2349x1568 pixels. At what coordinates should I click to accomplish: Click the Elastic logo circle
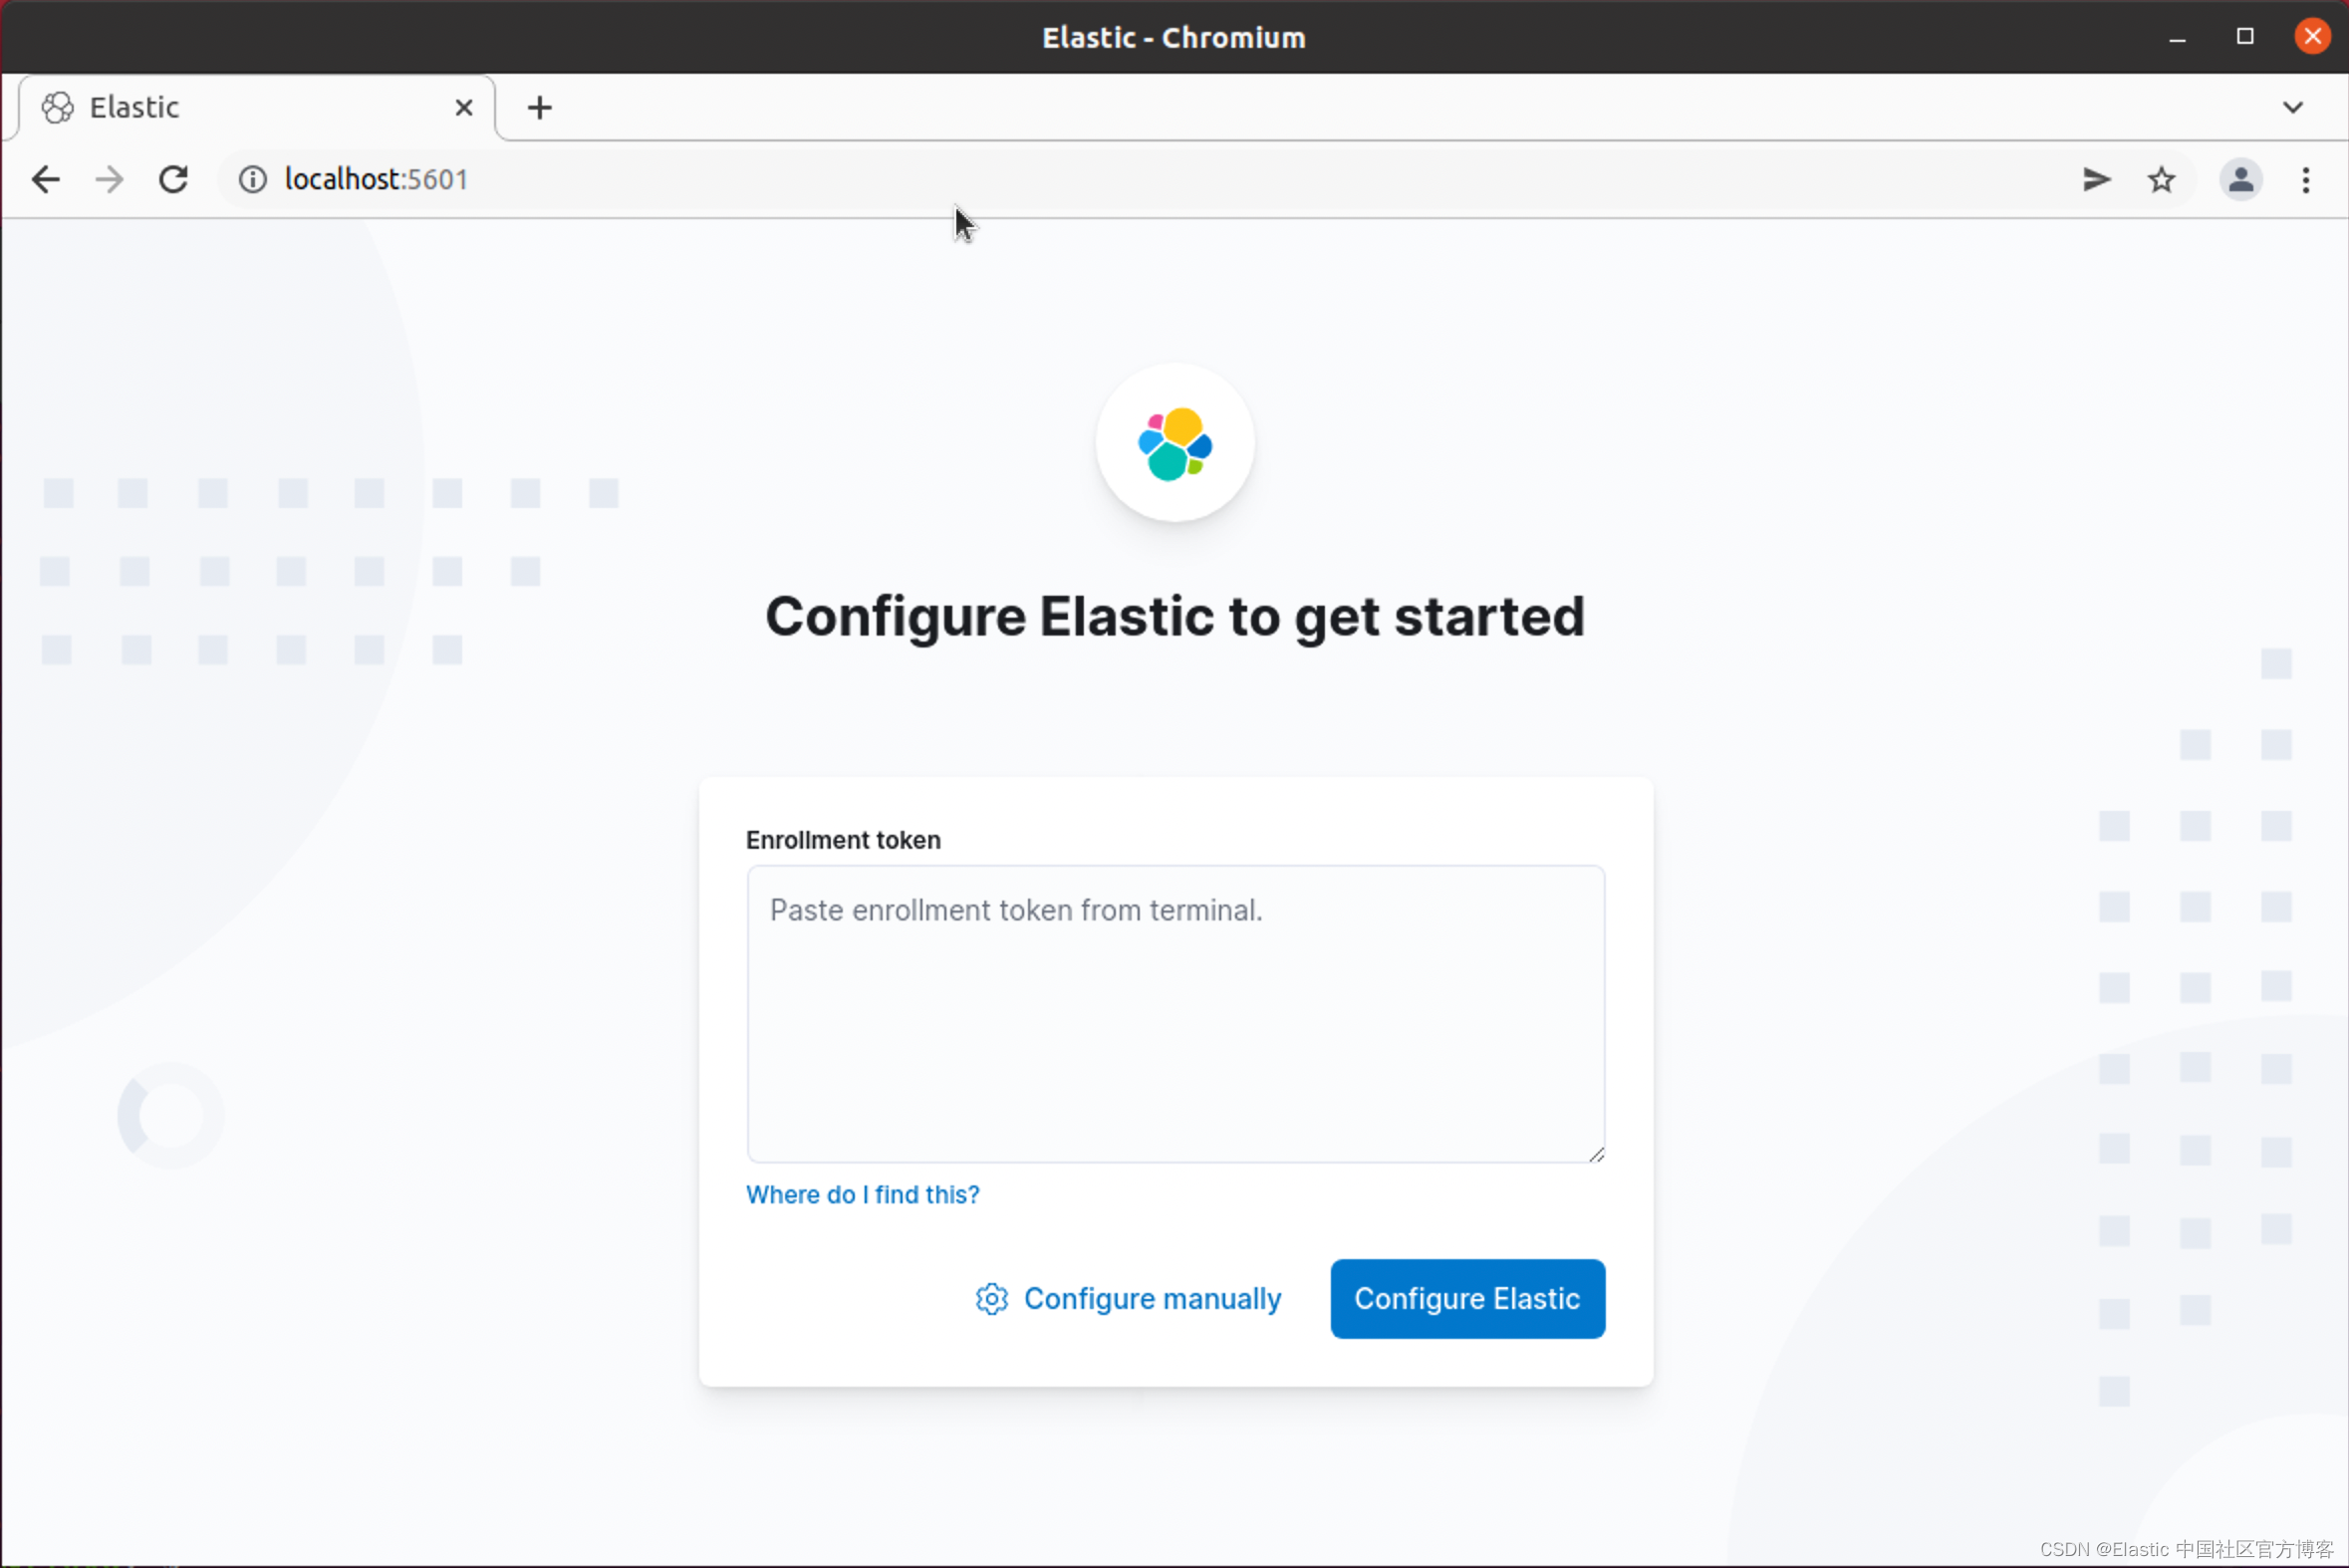pos(1174,443)
